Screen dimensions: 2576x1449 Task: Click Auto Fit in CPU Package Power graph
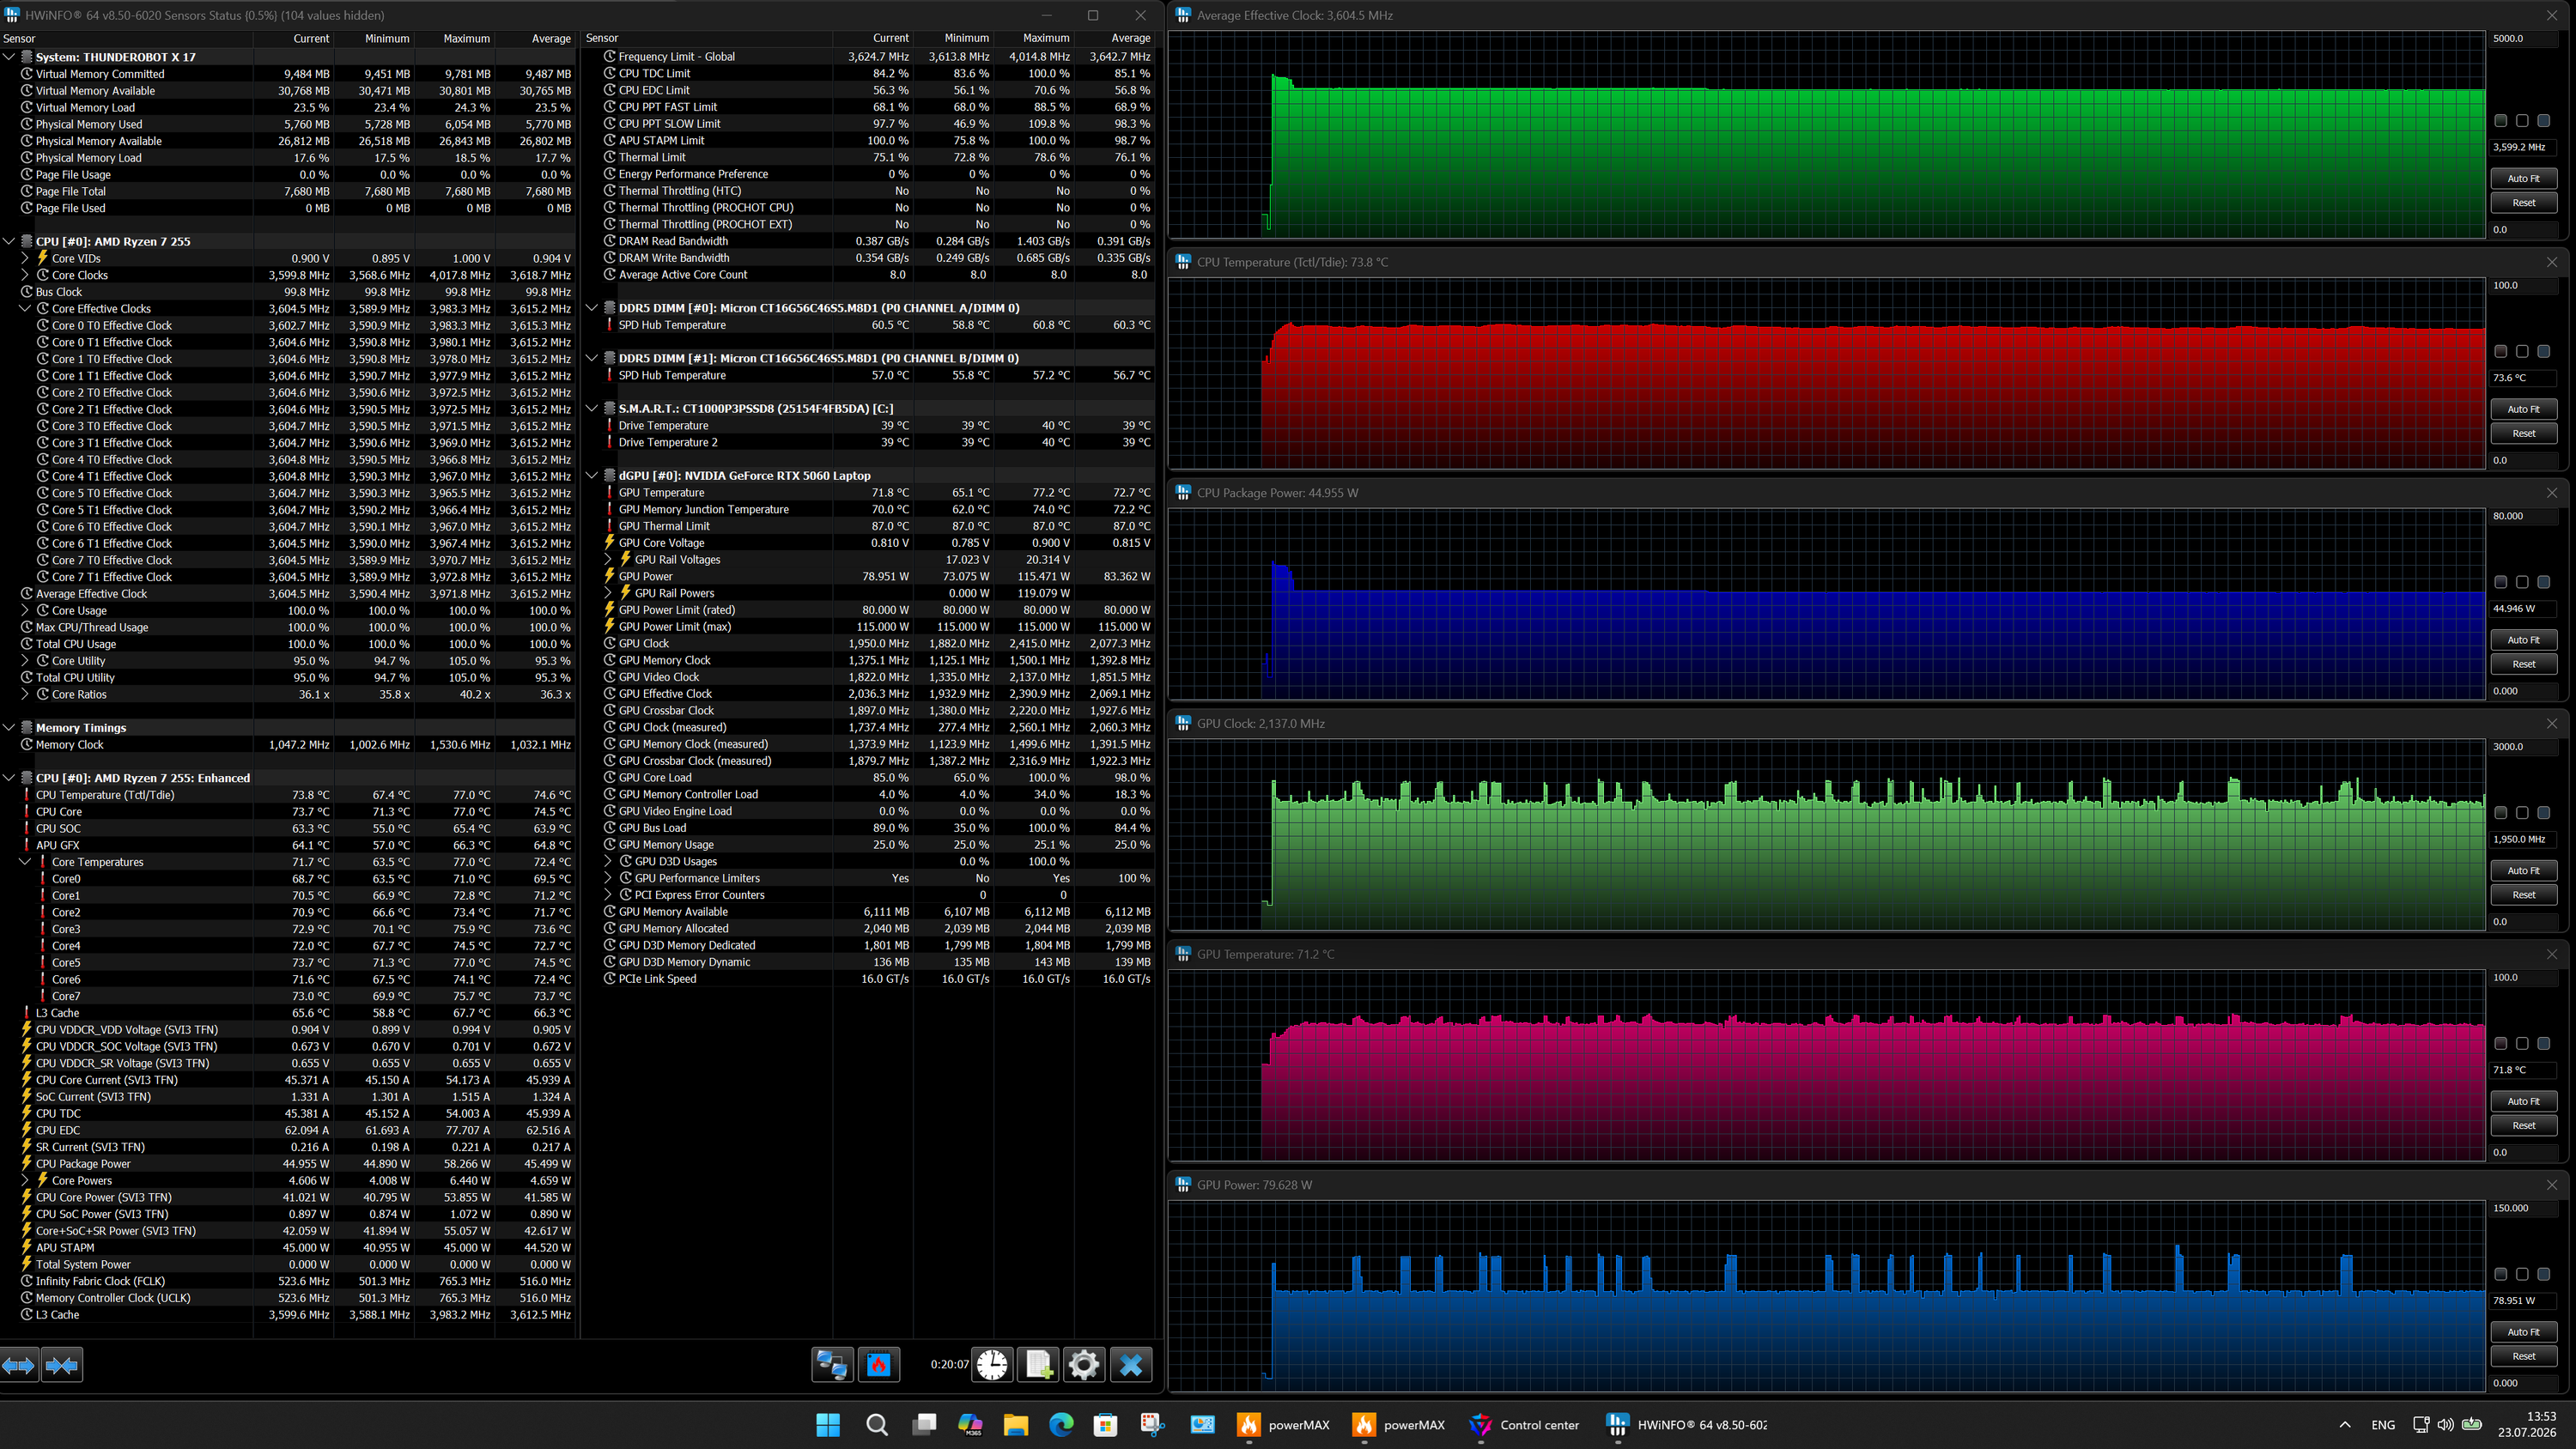point(2523,640)
